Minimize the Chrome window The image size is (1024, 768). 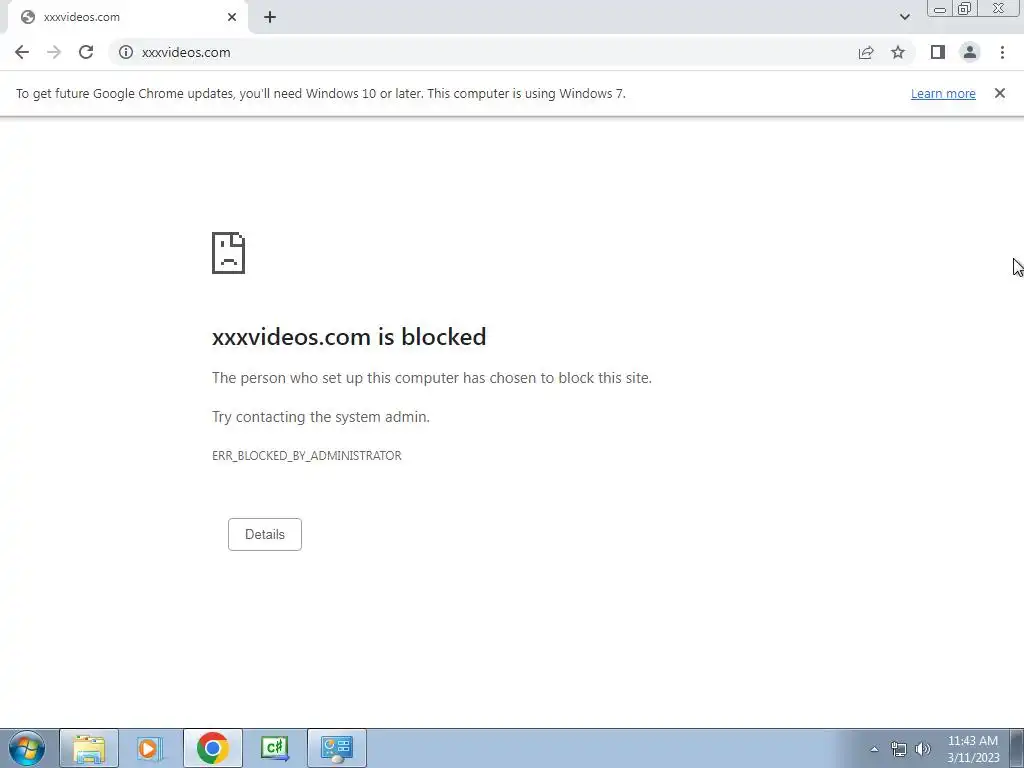tap(940, 9)
